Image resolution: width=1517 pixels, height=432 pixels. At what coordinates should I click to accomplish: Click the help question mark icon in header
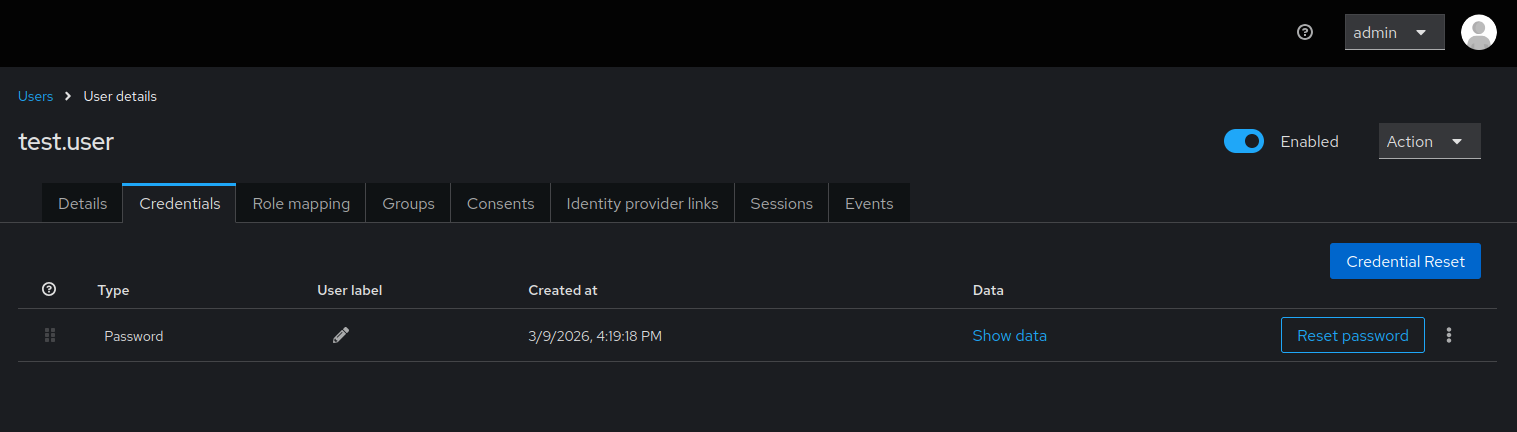[1304, 32]
